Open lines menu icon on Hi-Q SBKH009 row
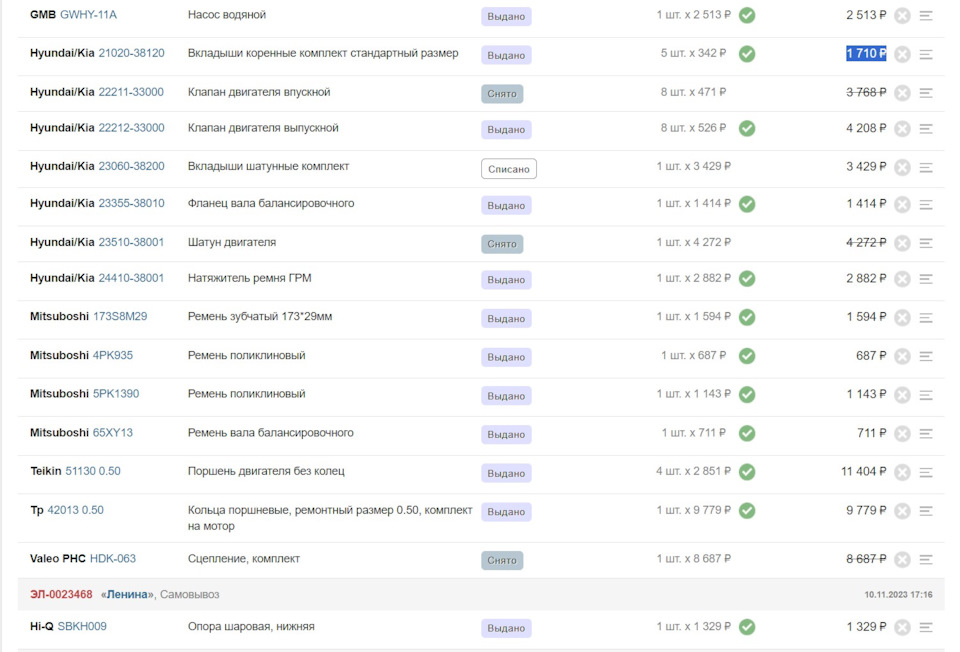The image size is (960, 652). 926,627
